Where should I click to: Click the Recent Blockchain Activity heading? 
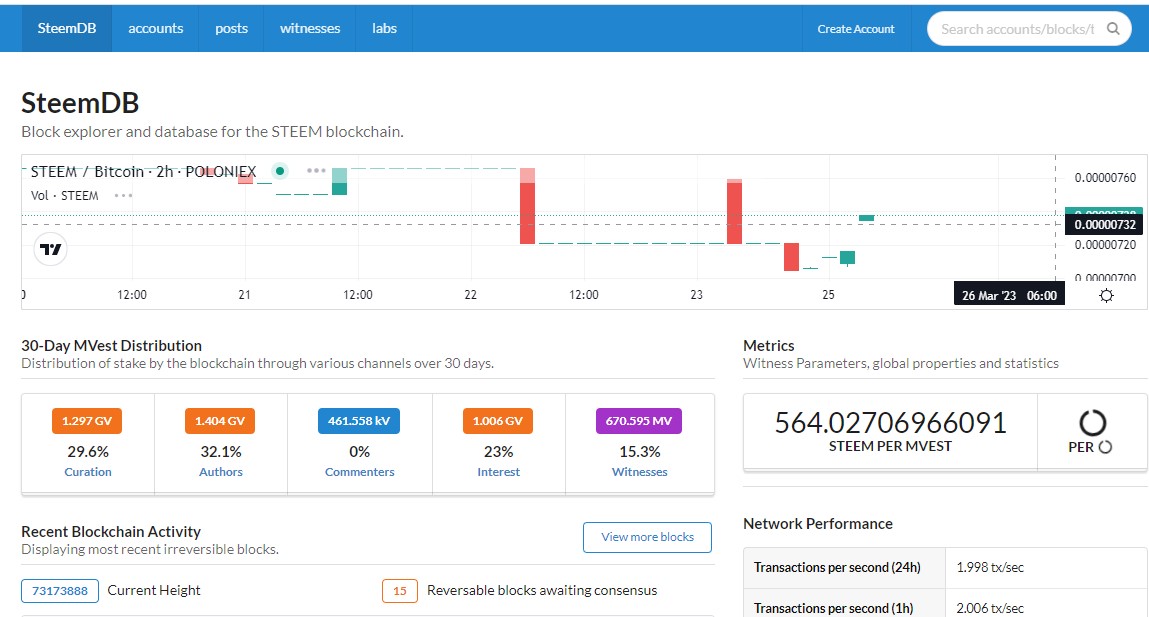(111, 532)
